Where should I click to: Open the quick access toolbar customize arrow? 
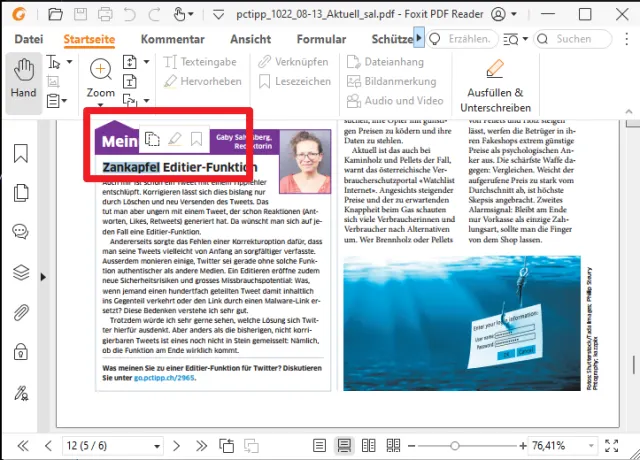[219, 15]
